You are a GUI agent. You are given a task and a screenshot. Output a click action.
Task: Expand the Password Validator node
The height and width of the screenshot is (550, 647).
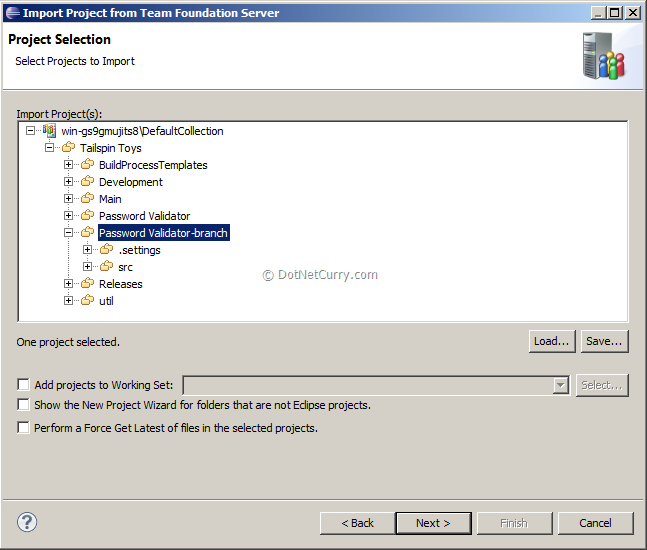[68, 215]
